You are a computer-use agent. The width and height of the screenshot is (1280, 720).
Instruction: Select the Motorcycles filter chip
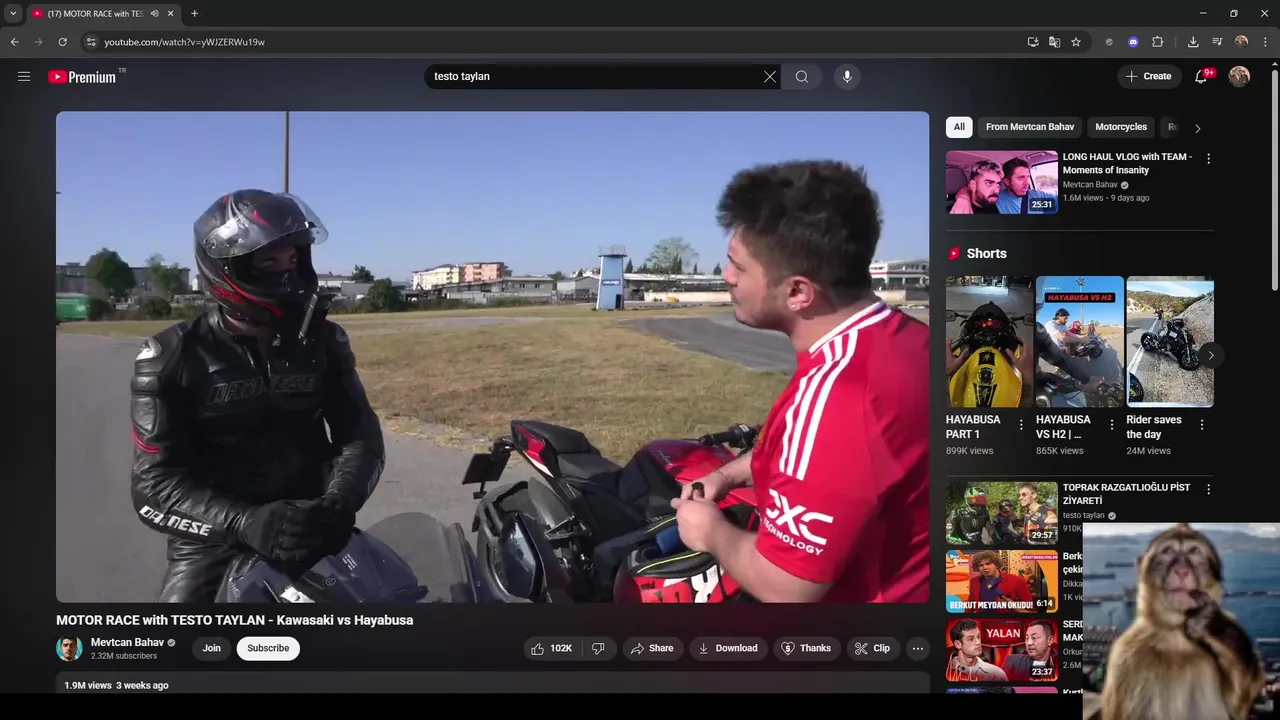click(1121, 127)
